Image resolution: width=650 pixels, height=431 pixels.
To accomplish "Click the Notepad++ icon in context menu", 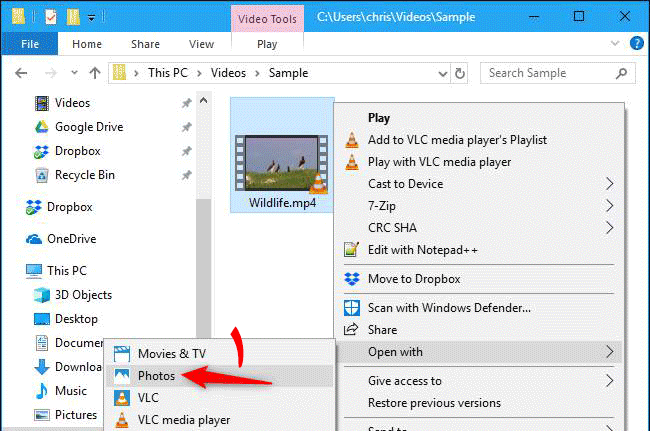I will pos(351,249).
